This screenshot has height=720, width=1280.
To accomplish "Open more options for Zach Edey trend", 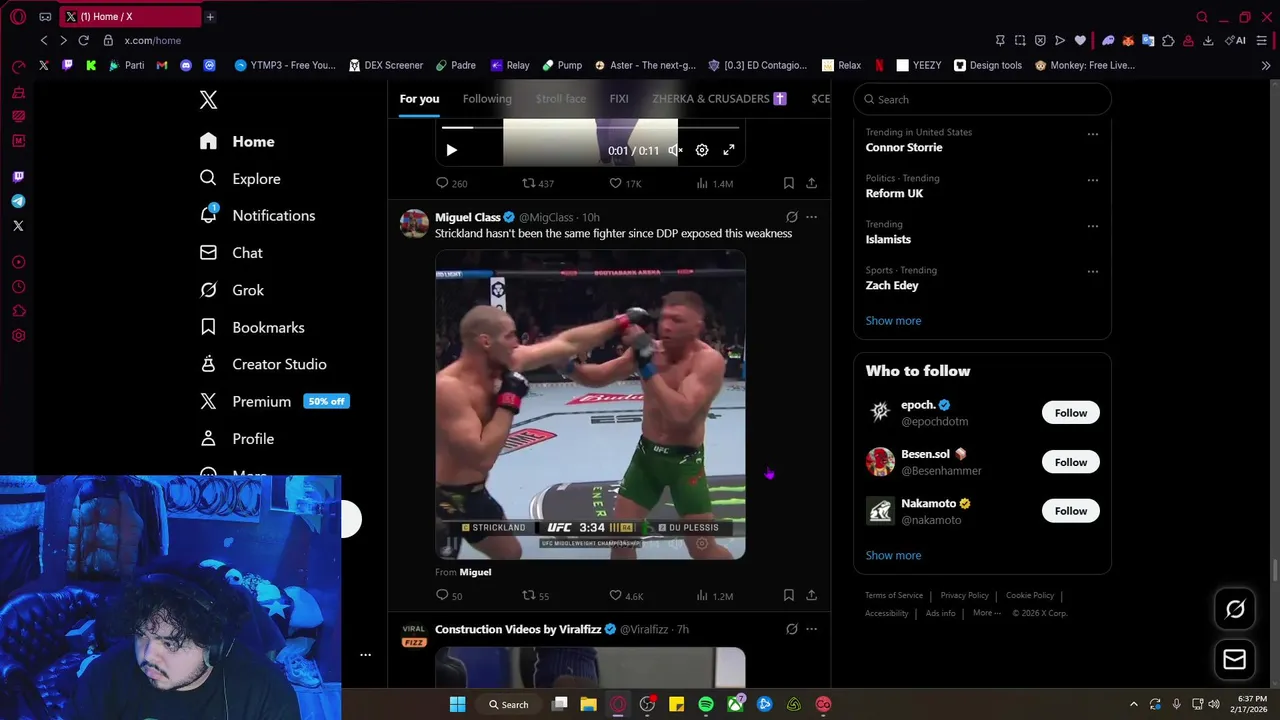I will pyautogui.click(x=1092, y=272).
